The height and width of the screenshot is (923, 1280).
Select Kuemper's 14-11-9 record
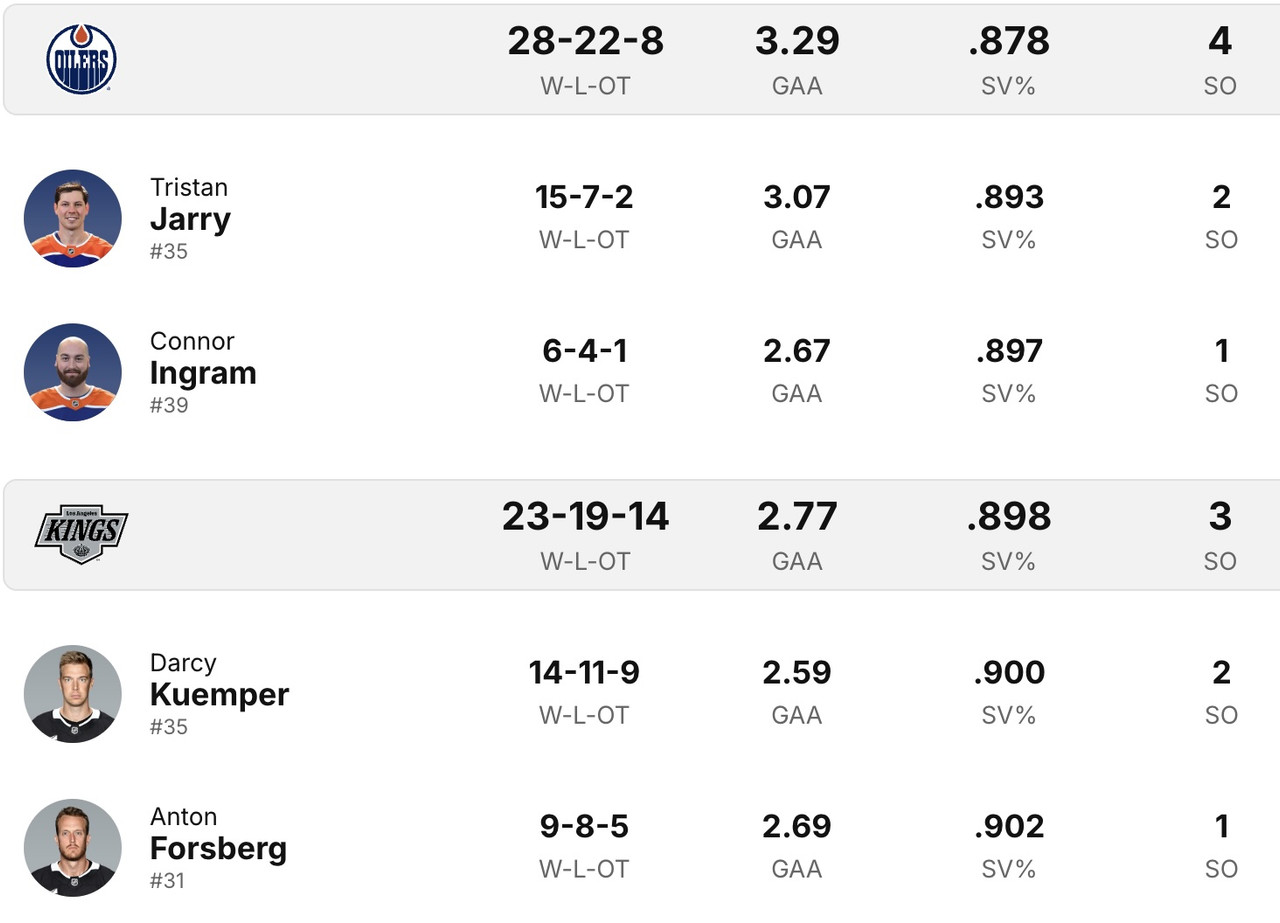pyautogui.click(x=585, y=673)
